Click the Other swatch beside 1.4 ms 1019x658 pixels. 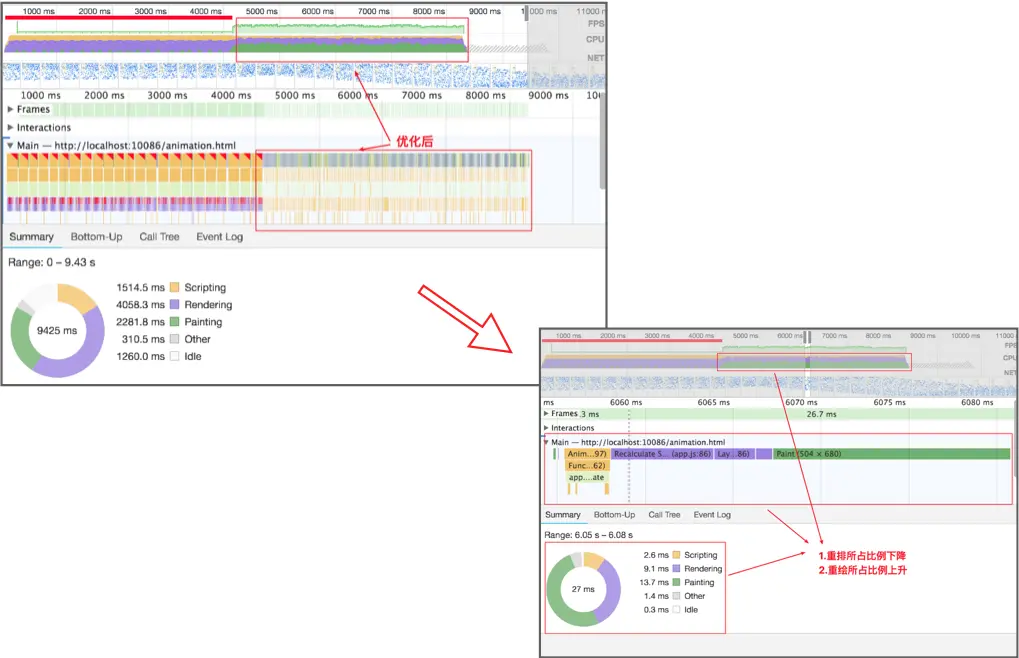[x=677, y=596]
